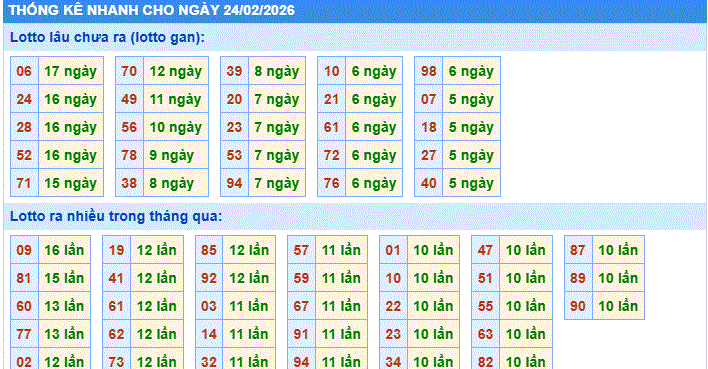
Task: Click number cell '98'
Action: point(429,71)
